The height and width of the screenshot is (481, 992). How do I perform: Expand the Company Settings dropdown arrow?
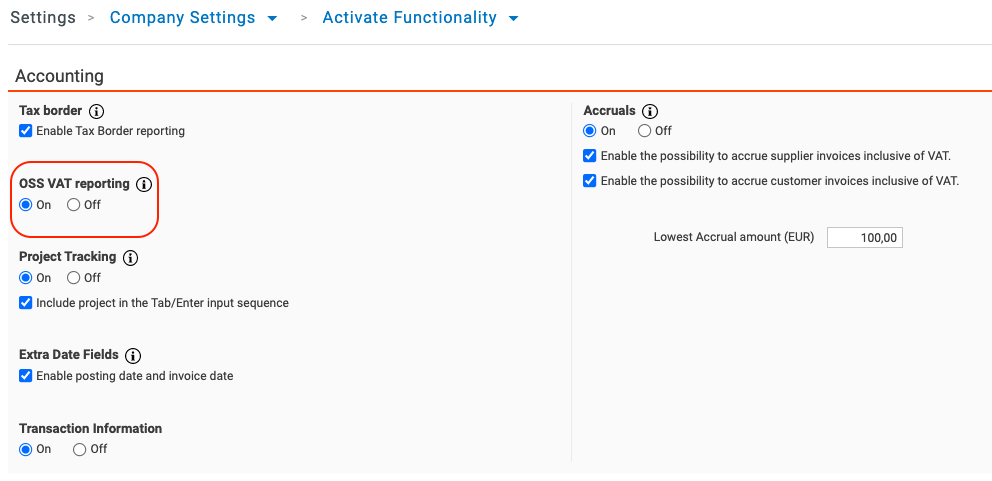pos(273,19)
